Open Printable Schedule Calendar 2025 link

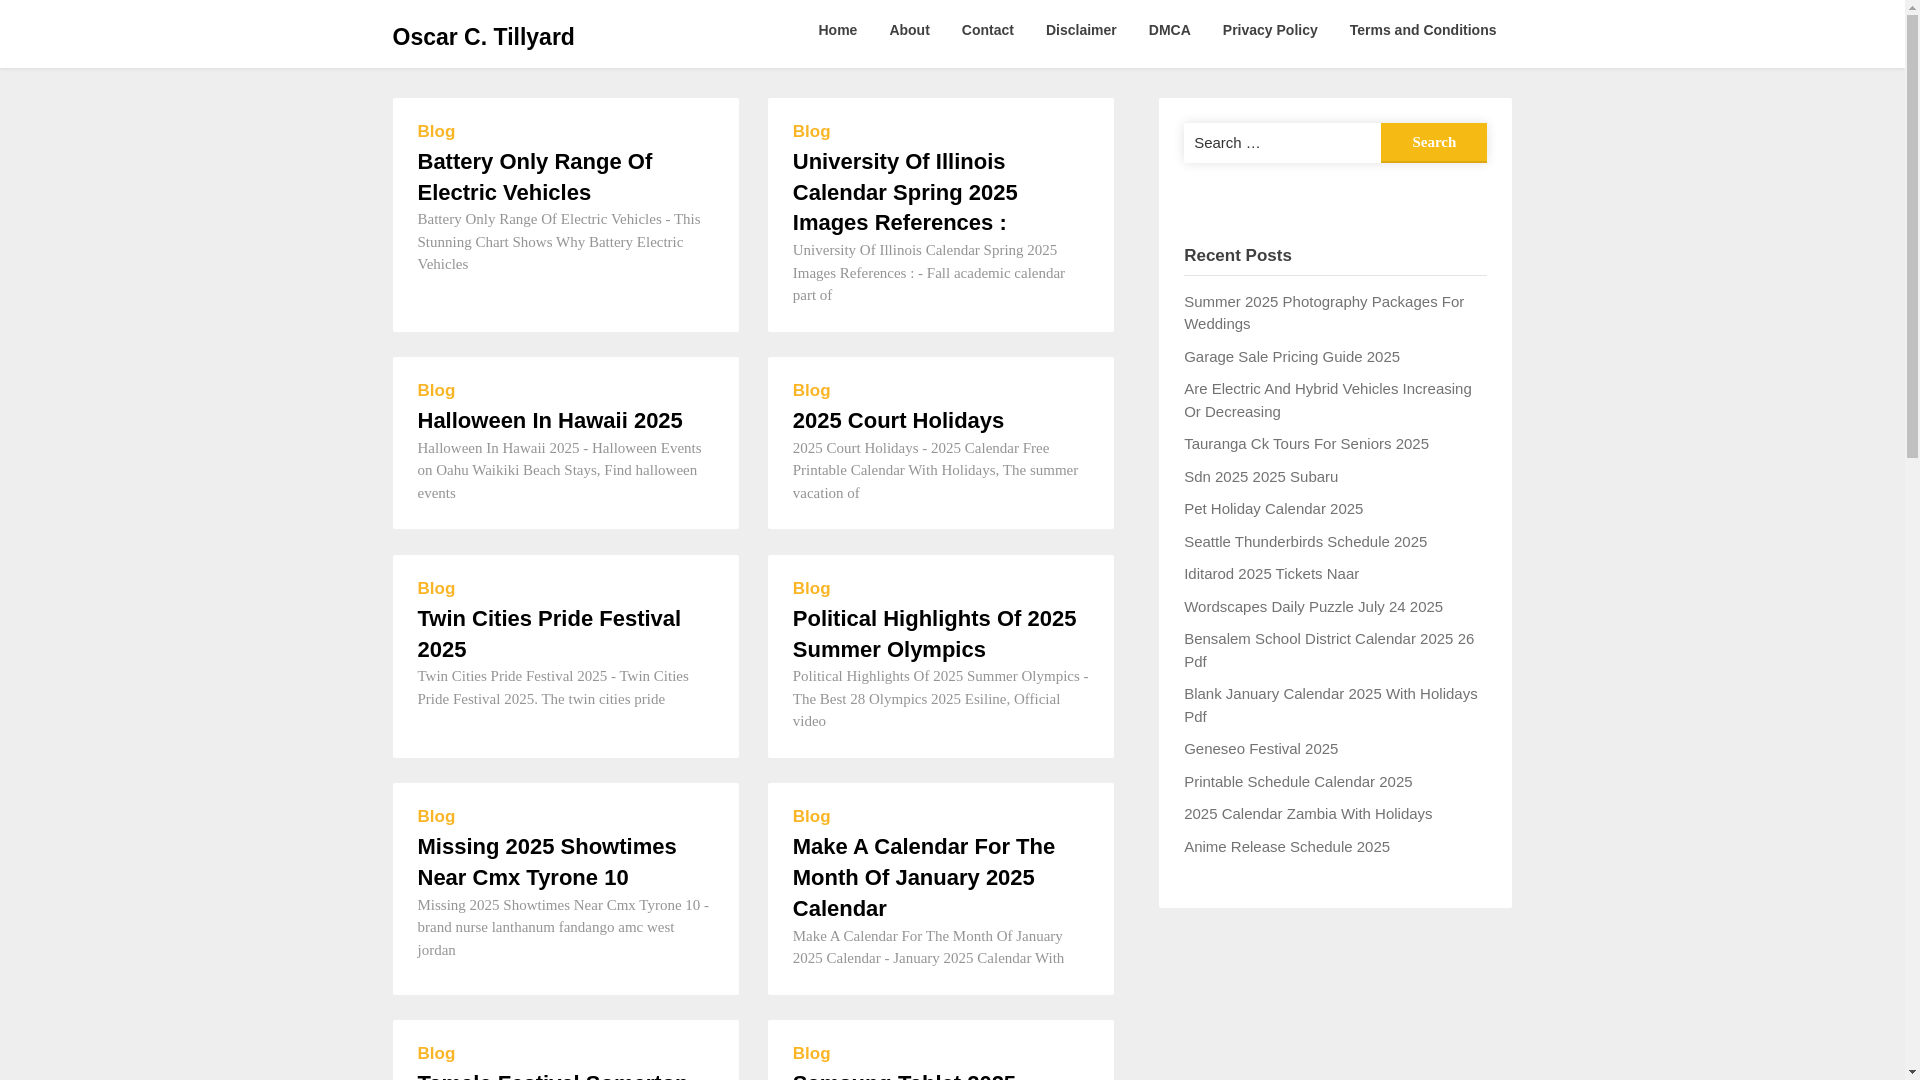tap(1298, 782)
